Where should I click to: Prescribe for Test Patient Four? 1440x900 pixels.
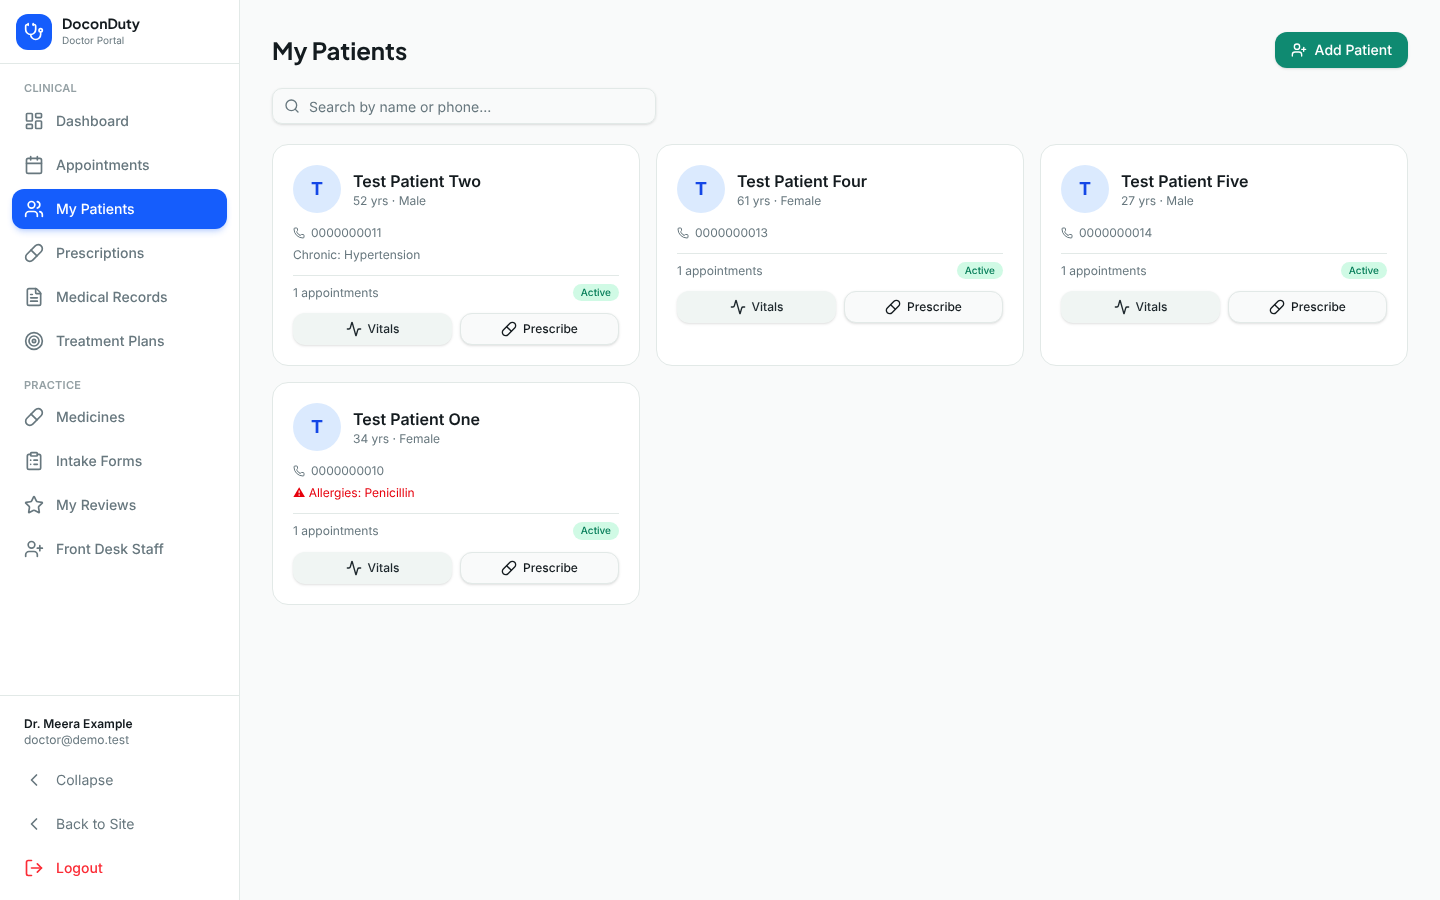(923, 307)
